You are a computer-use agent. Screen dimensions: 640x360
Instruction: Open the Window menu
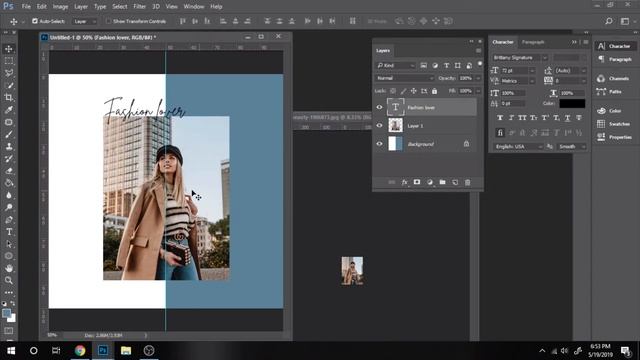tap(193, 7)
